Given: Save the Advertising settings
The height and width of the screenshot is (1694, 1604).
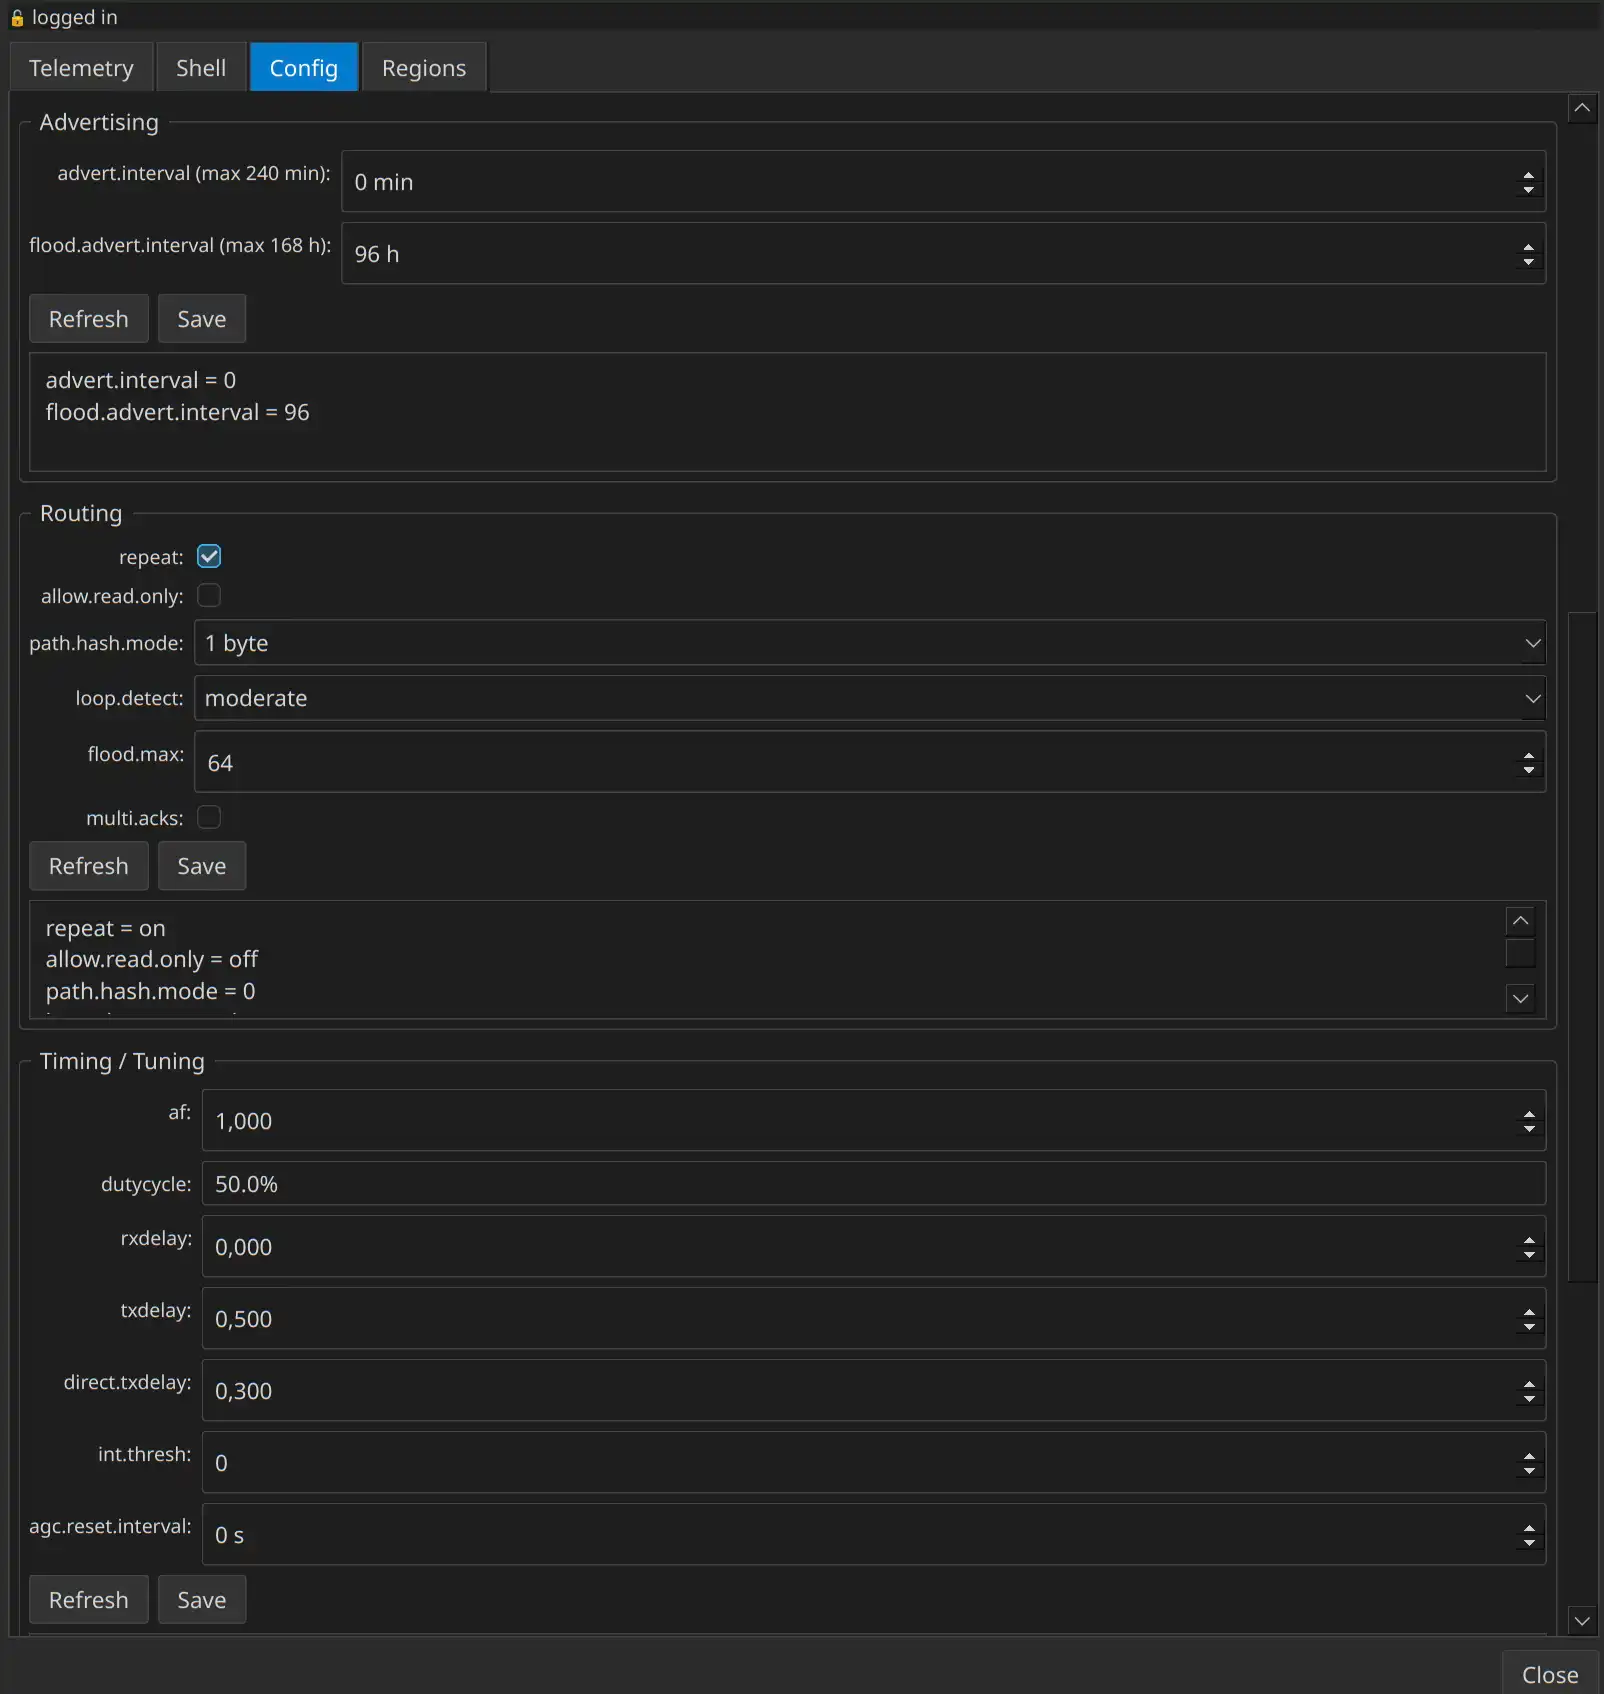Looking at the screenshot, I should tap(201, 319).
